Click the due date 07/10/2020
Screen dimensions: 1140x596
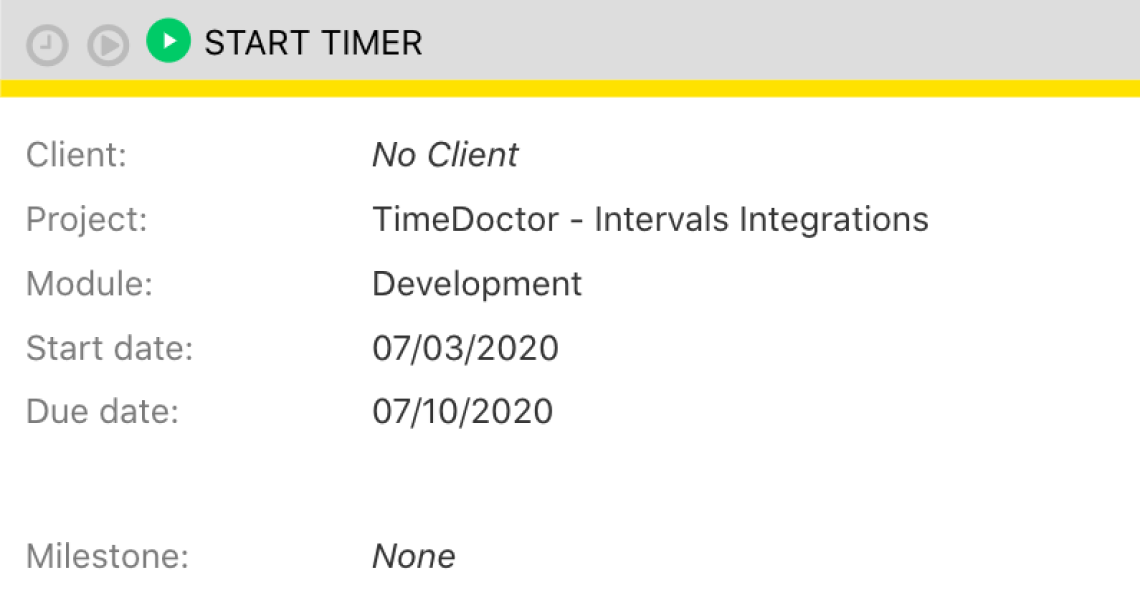[x=462, y=411]
